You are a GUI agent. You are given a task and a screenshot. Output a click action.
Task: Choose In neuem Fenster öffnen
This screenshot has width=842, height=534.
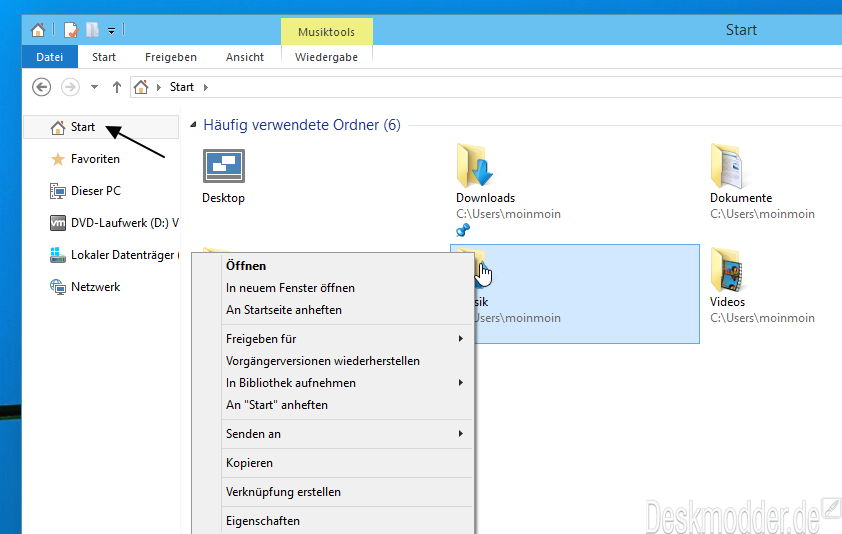(x=347, y=288)
